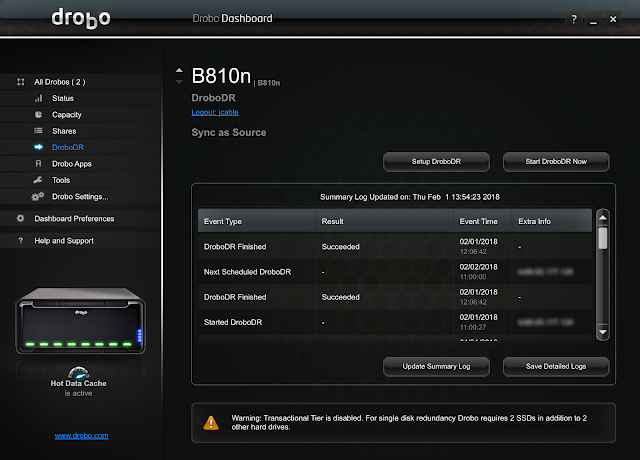Click the Setup DroboDR button
Screen dimensions: 640x460
pyautogui.click(x=436, y=162)
